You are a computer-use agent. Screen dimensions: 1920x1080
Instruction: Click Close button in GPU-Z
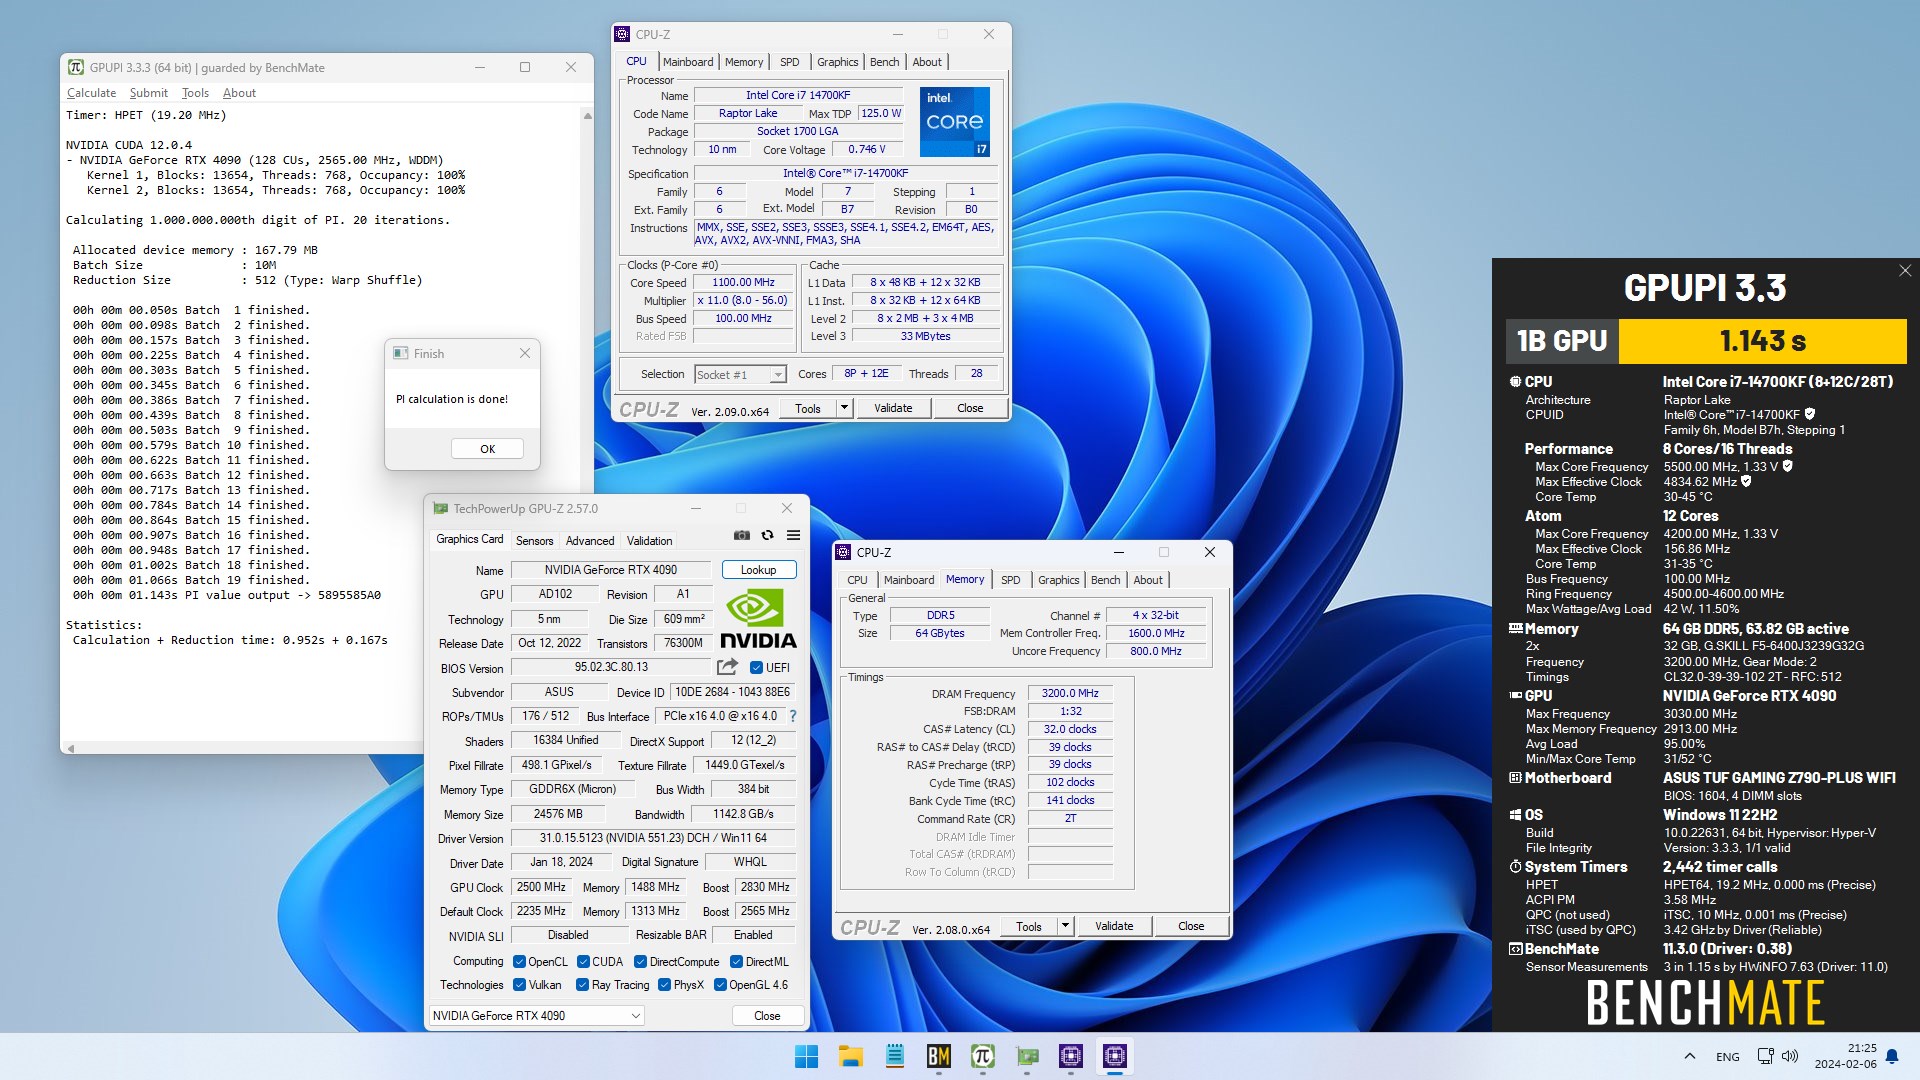[767, 1016]
